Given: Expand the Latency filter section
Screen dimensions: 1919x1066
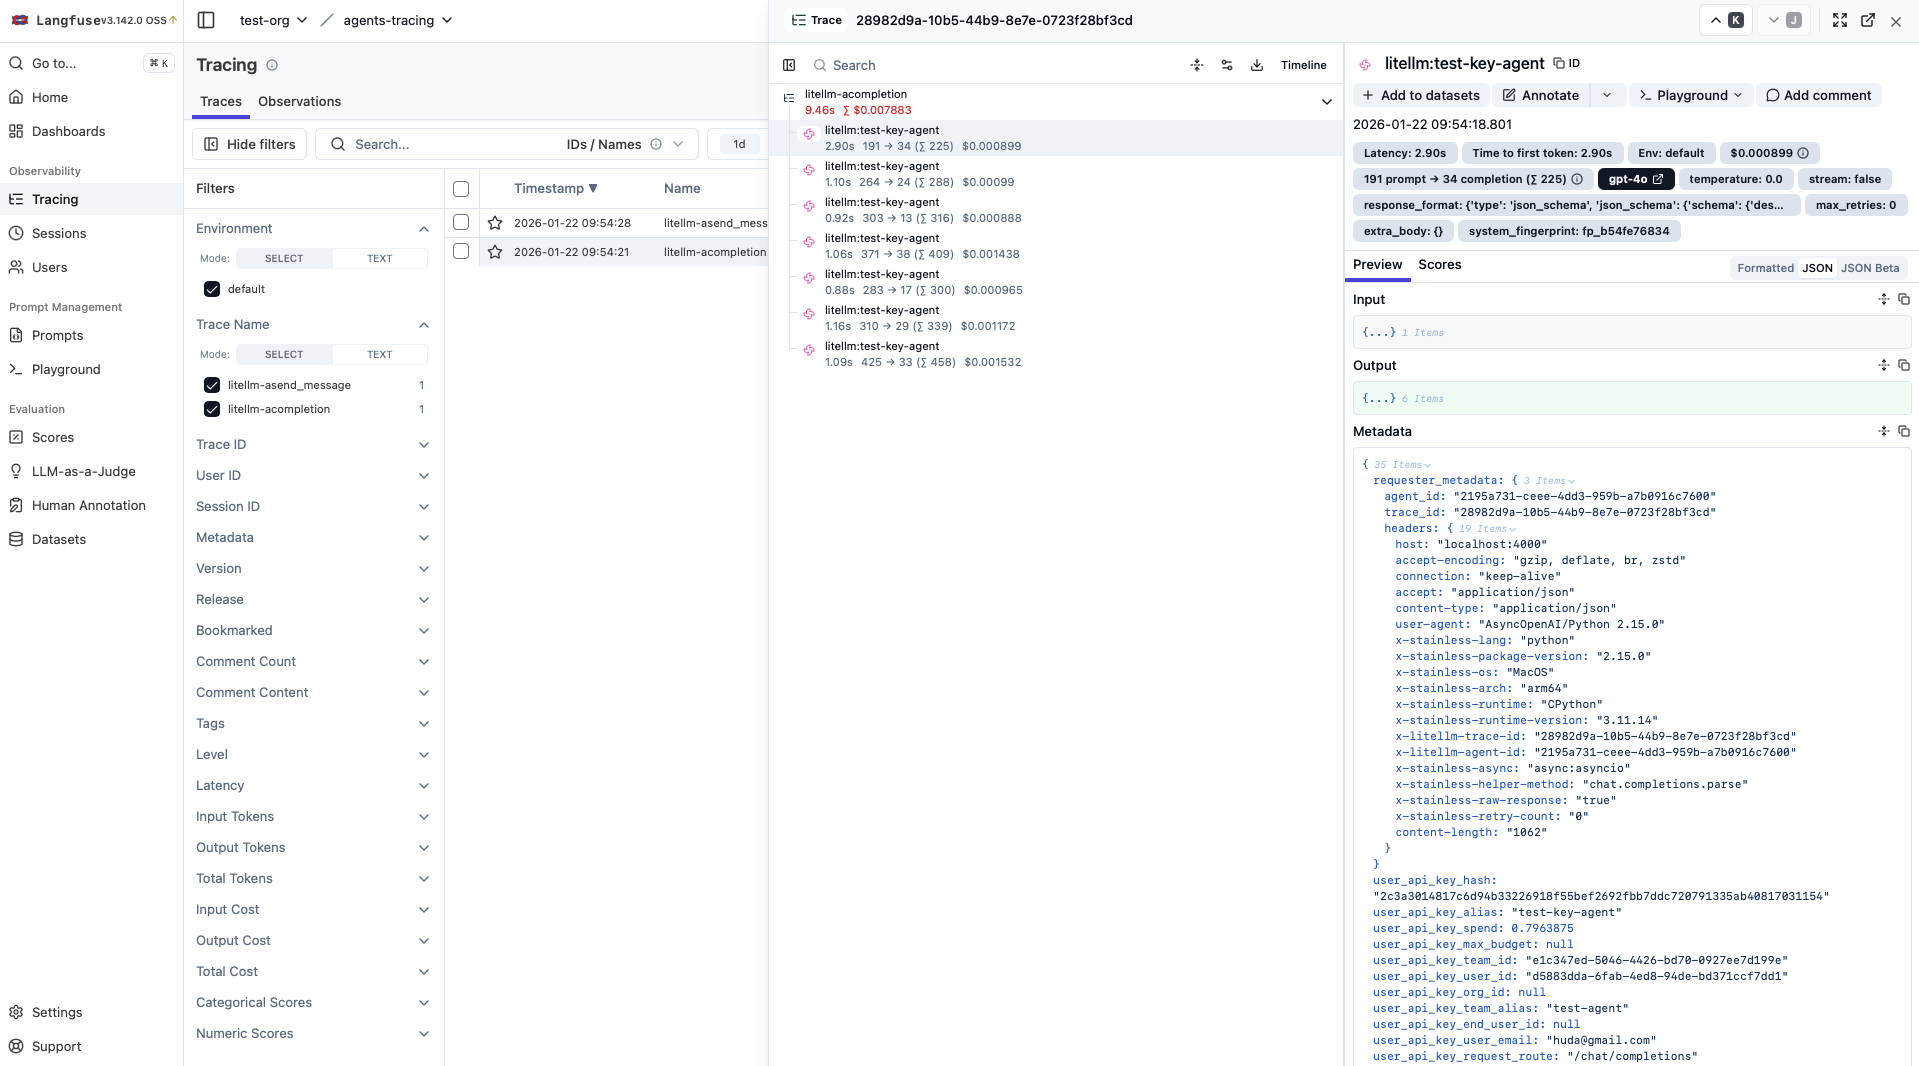Looking at the screenshot, I should point(312,785).
